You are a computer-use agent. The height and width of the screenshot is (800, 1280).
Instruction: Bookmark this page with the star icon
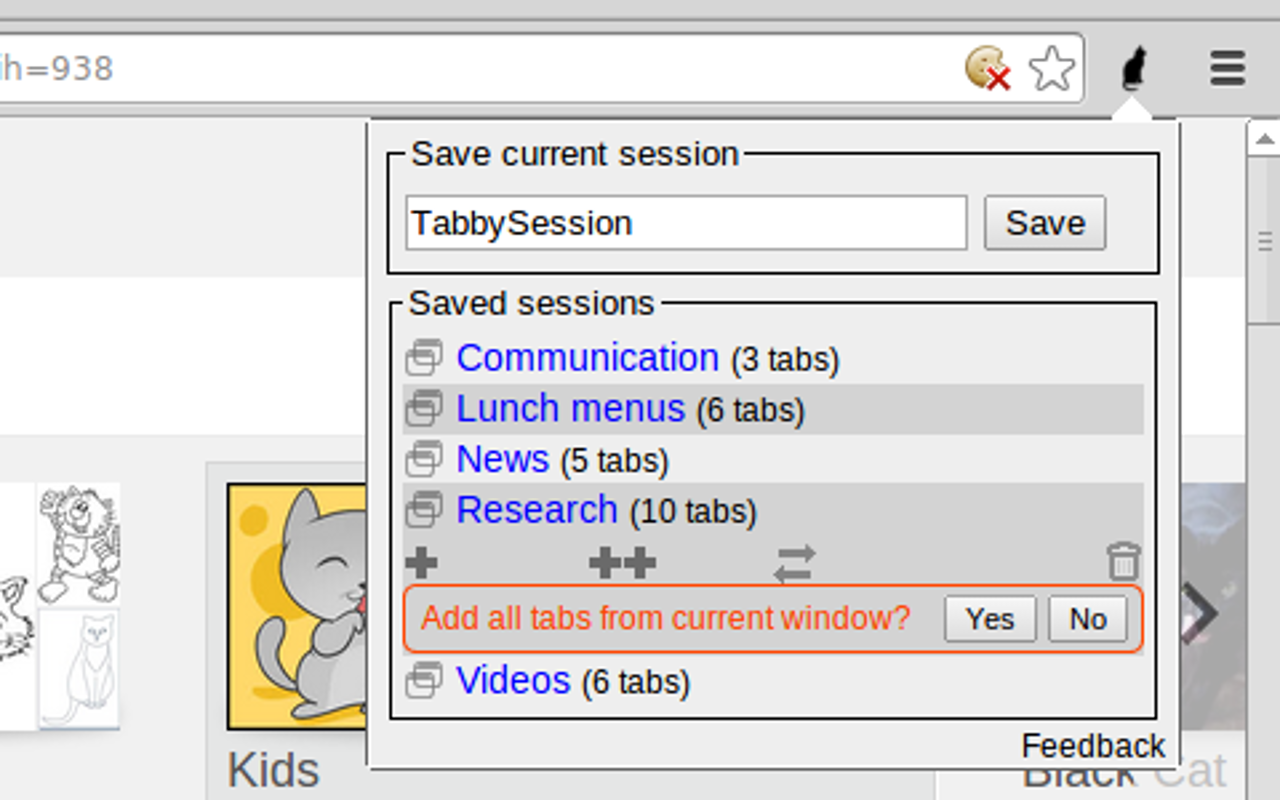[x=1052, y=69]
